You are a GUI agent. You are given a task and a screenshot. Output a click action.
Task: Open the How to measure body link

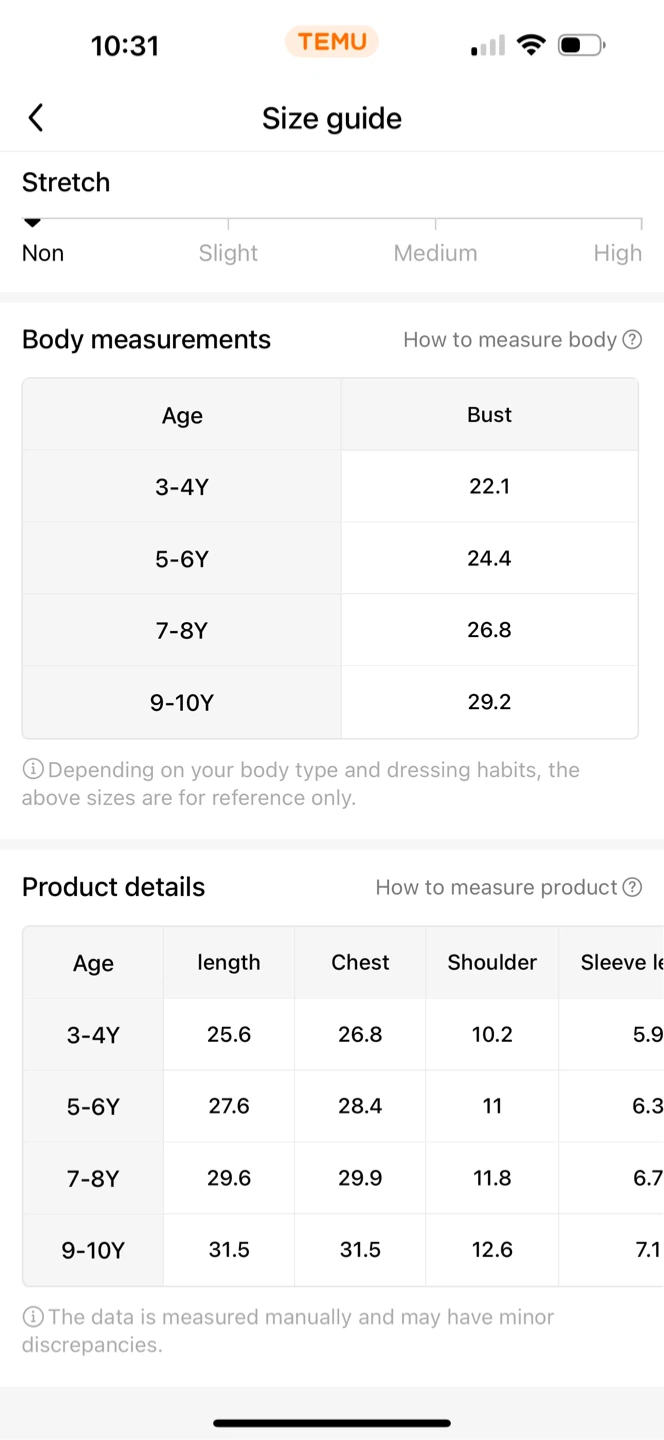(510, 340)
